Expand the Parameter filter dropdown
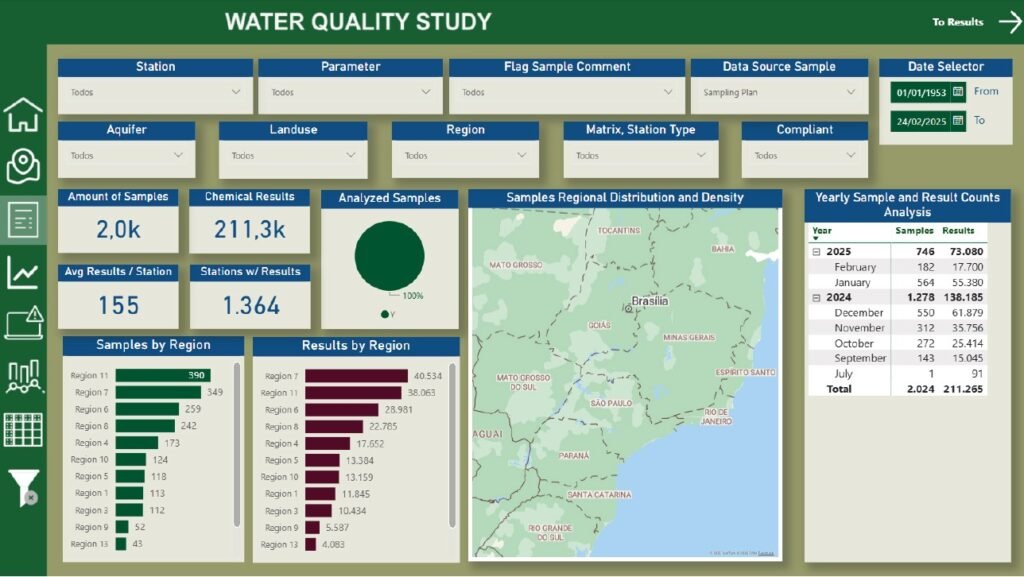 (x=428, y=92)
